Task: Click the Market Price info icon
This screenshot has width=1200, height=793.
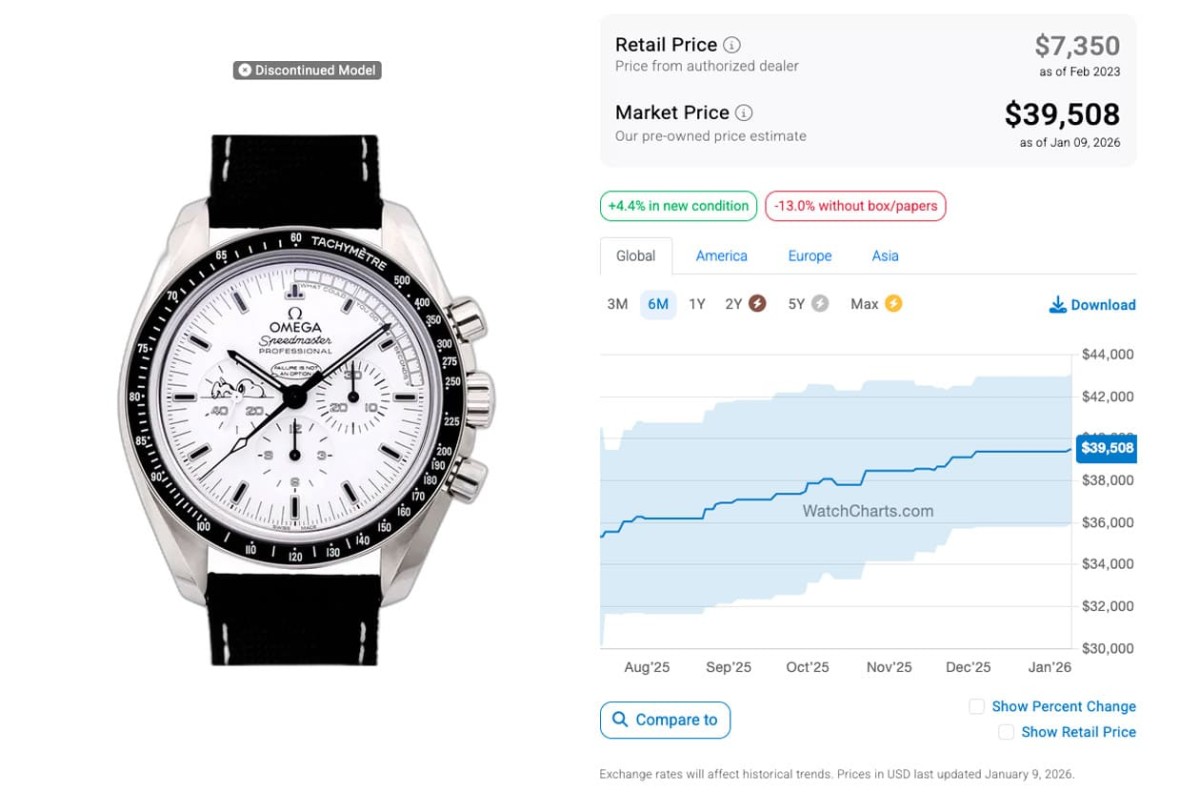Action: click(744, 113)
